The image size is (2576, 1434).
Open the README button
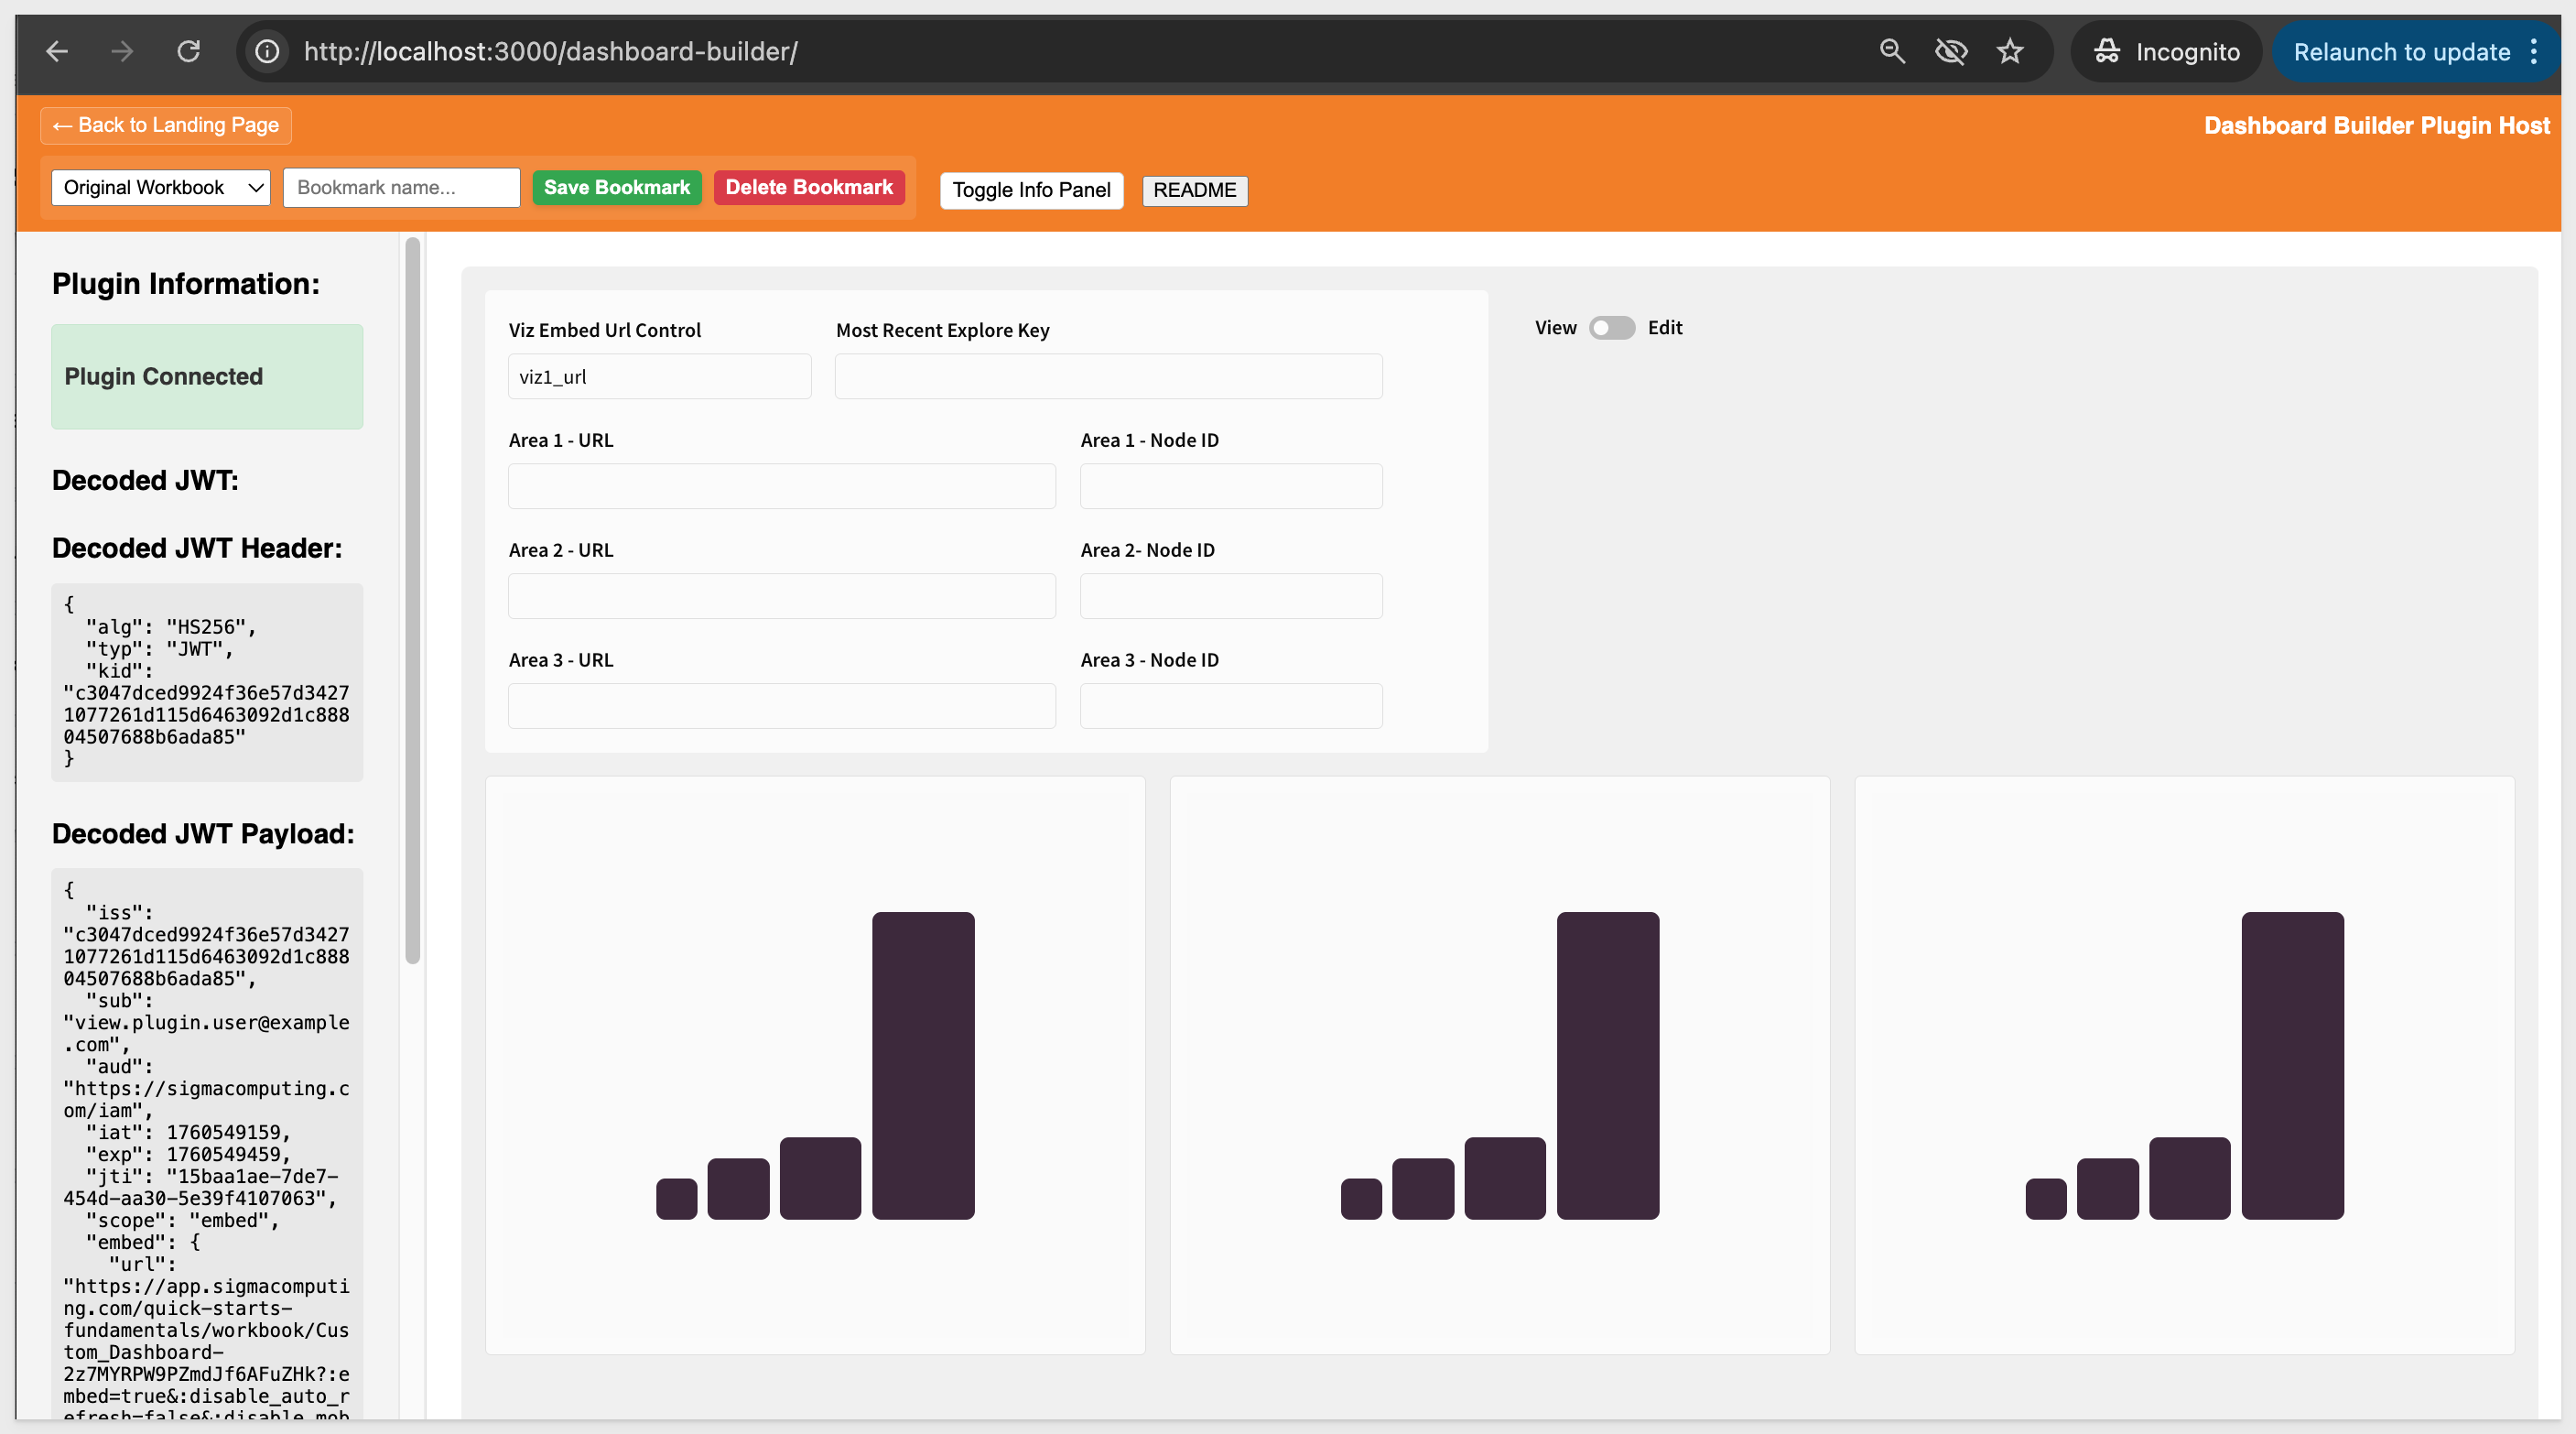(x=1194, y=190)
